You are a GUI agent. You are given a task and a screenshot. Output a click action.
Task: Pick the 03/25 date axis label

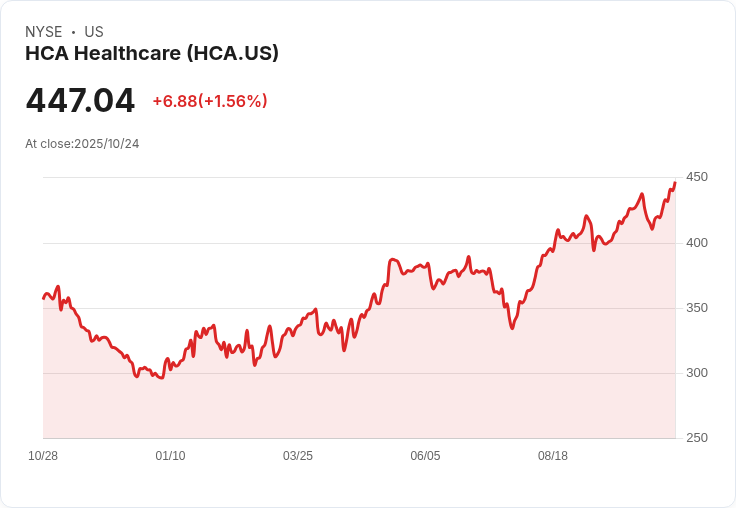tap(298, 456)
